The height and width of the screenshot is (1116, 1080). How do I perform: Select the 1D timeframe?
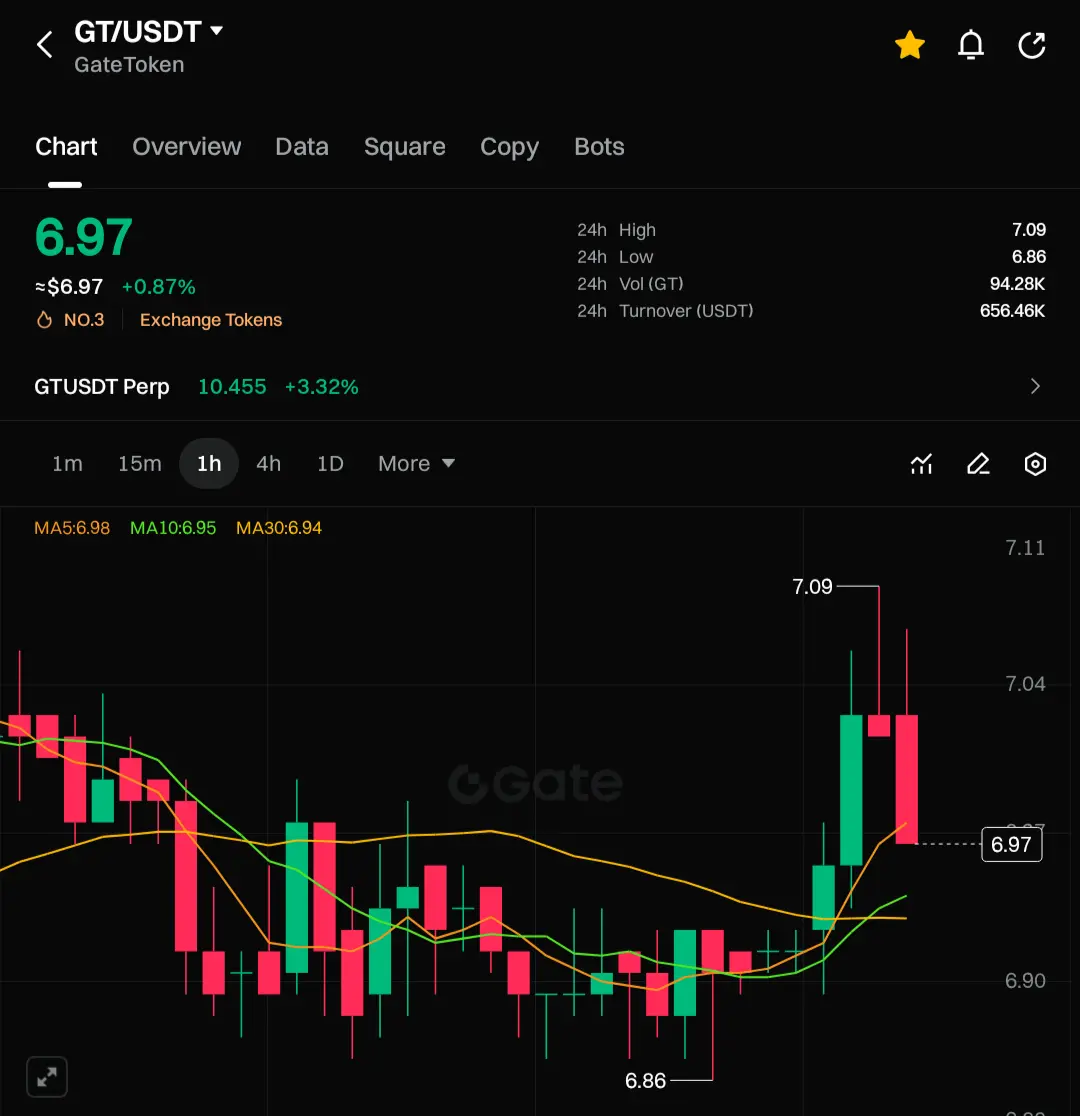[330, 463]
